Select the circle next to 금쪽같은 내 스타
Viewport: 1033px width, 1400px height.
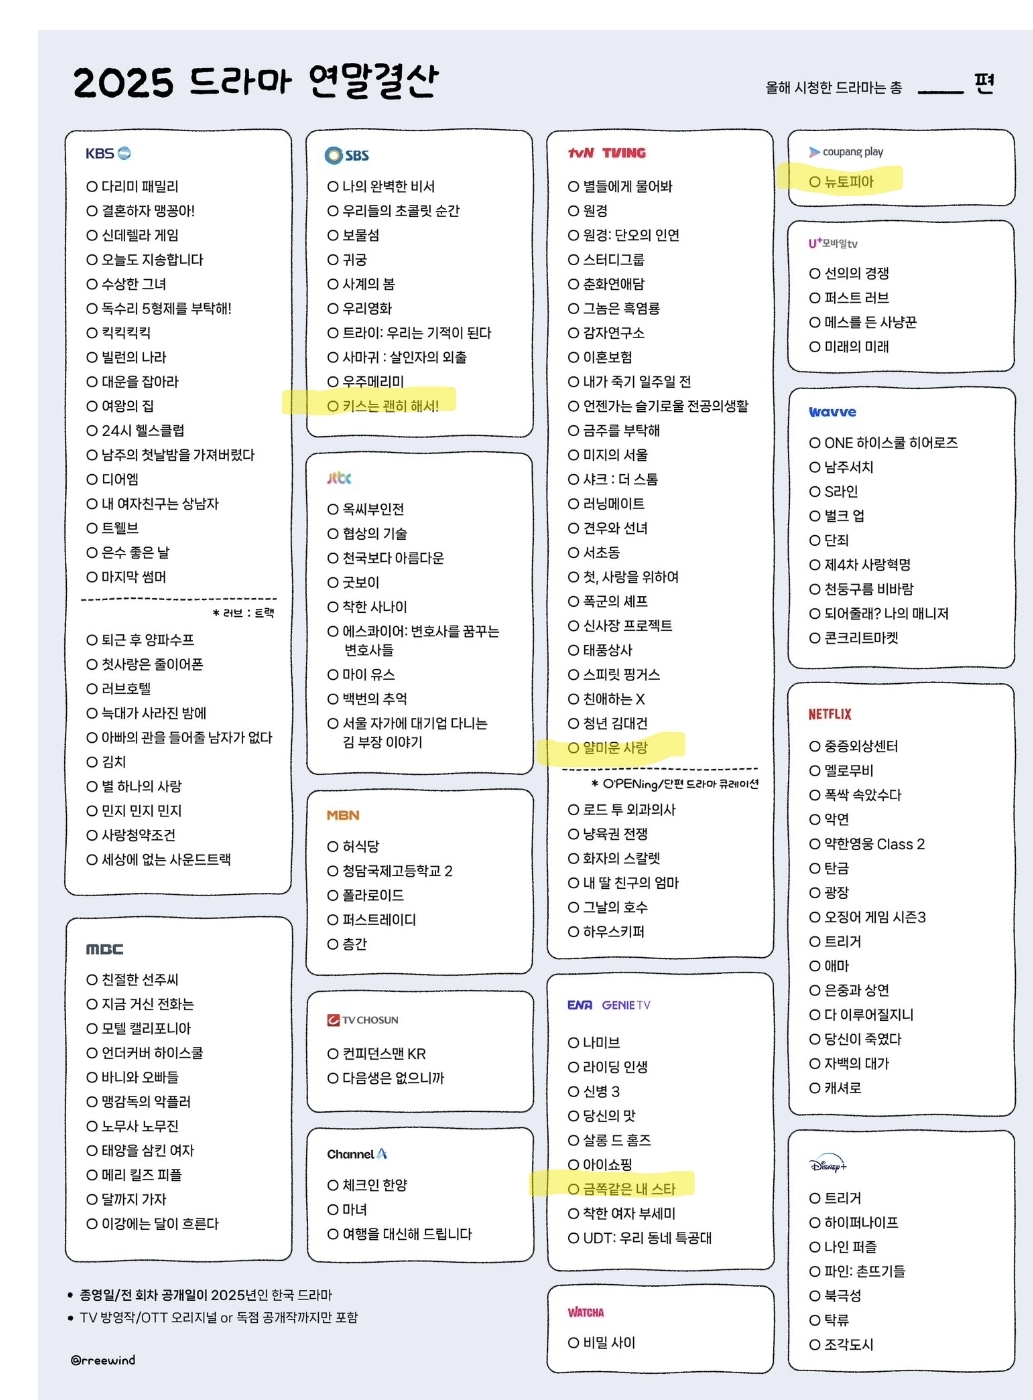(574, 1189)
